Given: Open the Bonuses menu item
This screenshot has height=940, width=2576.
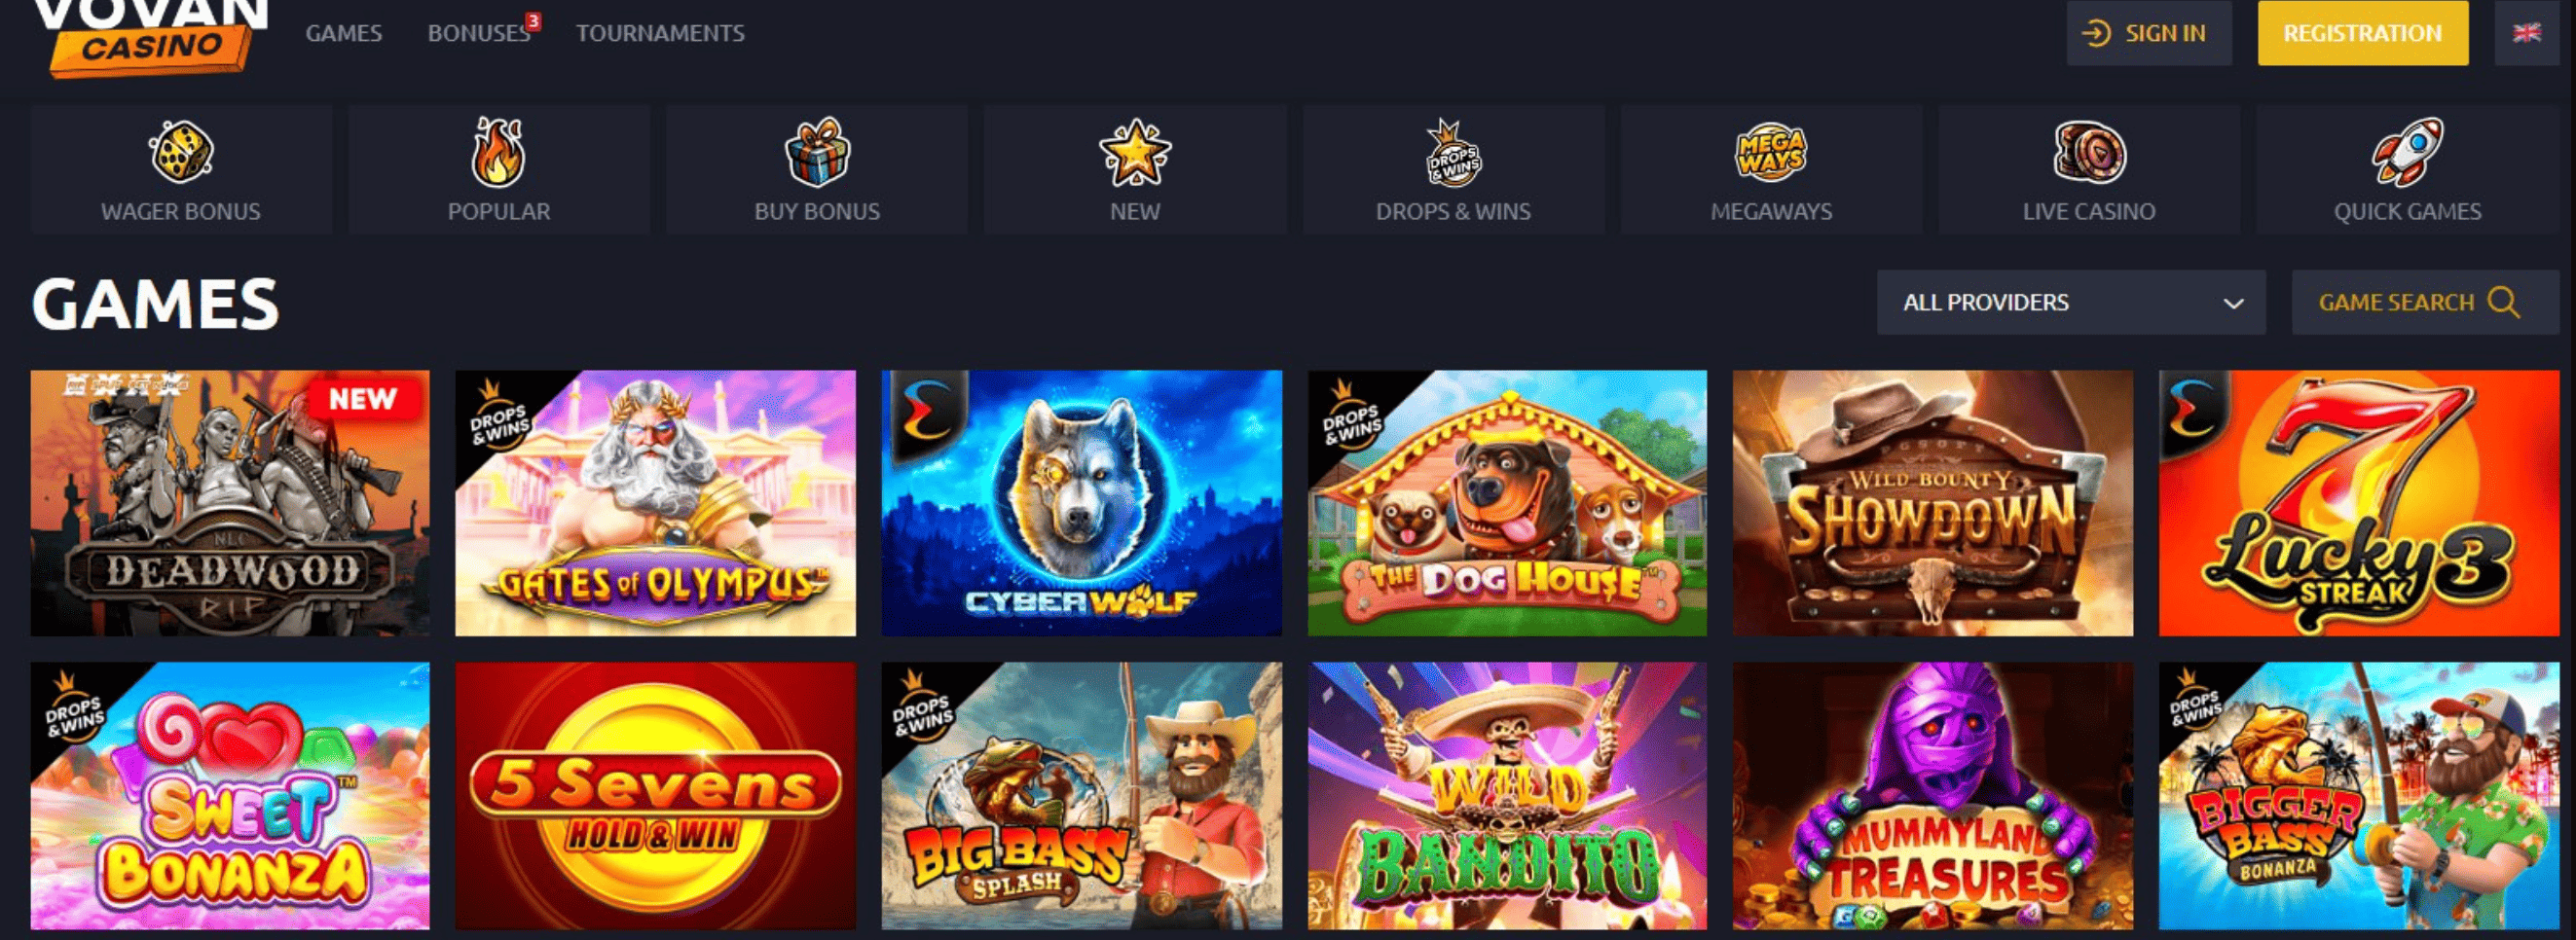Looking at the screenshot, I should pyautogui.click(x=479, y=33).
